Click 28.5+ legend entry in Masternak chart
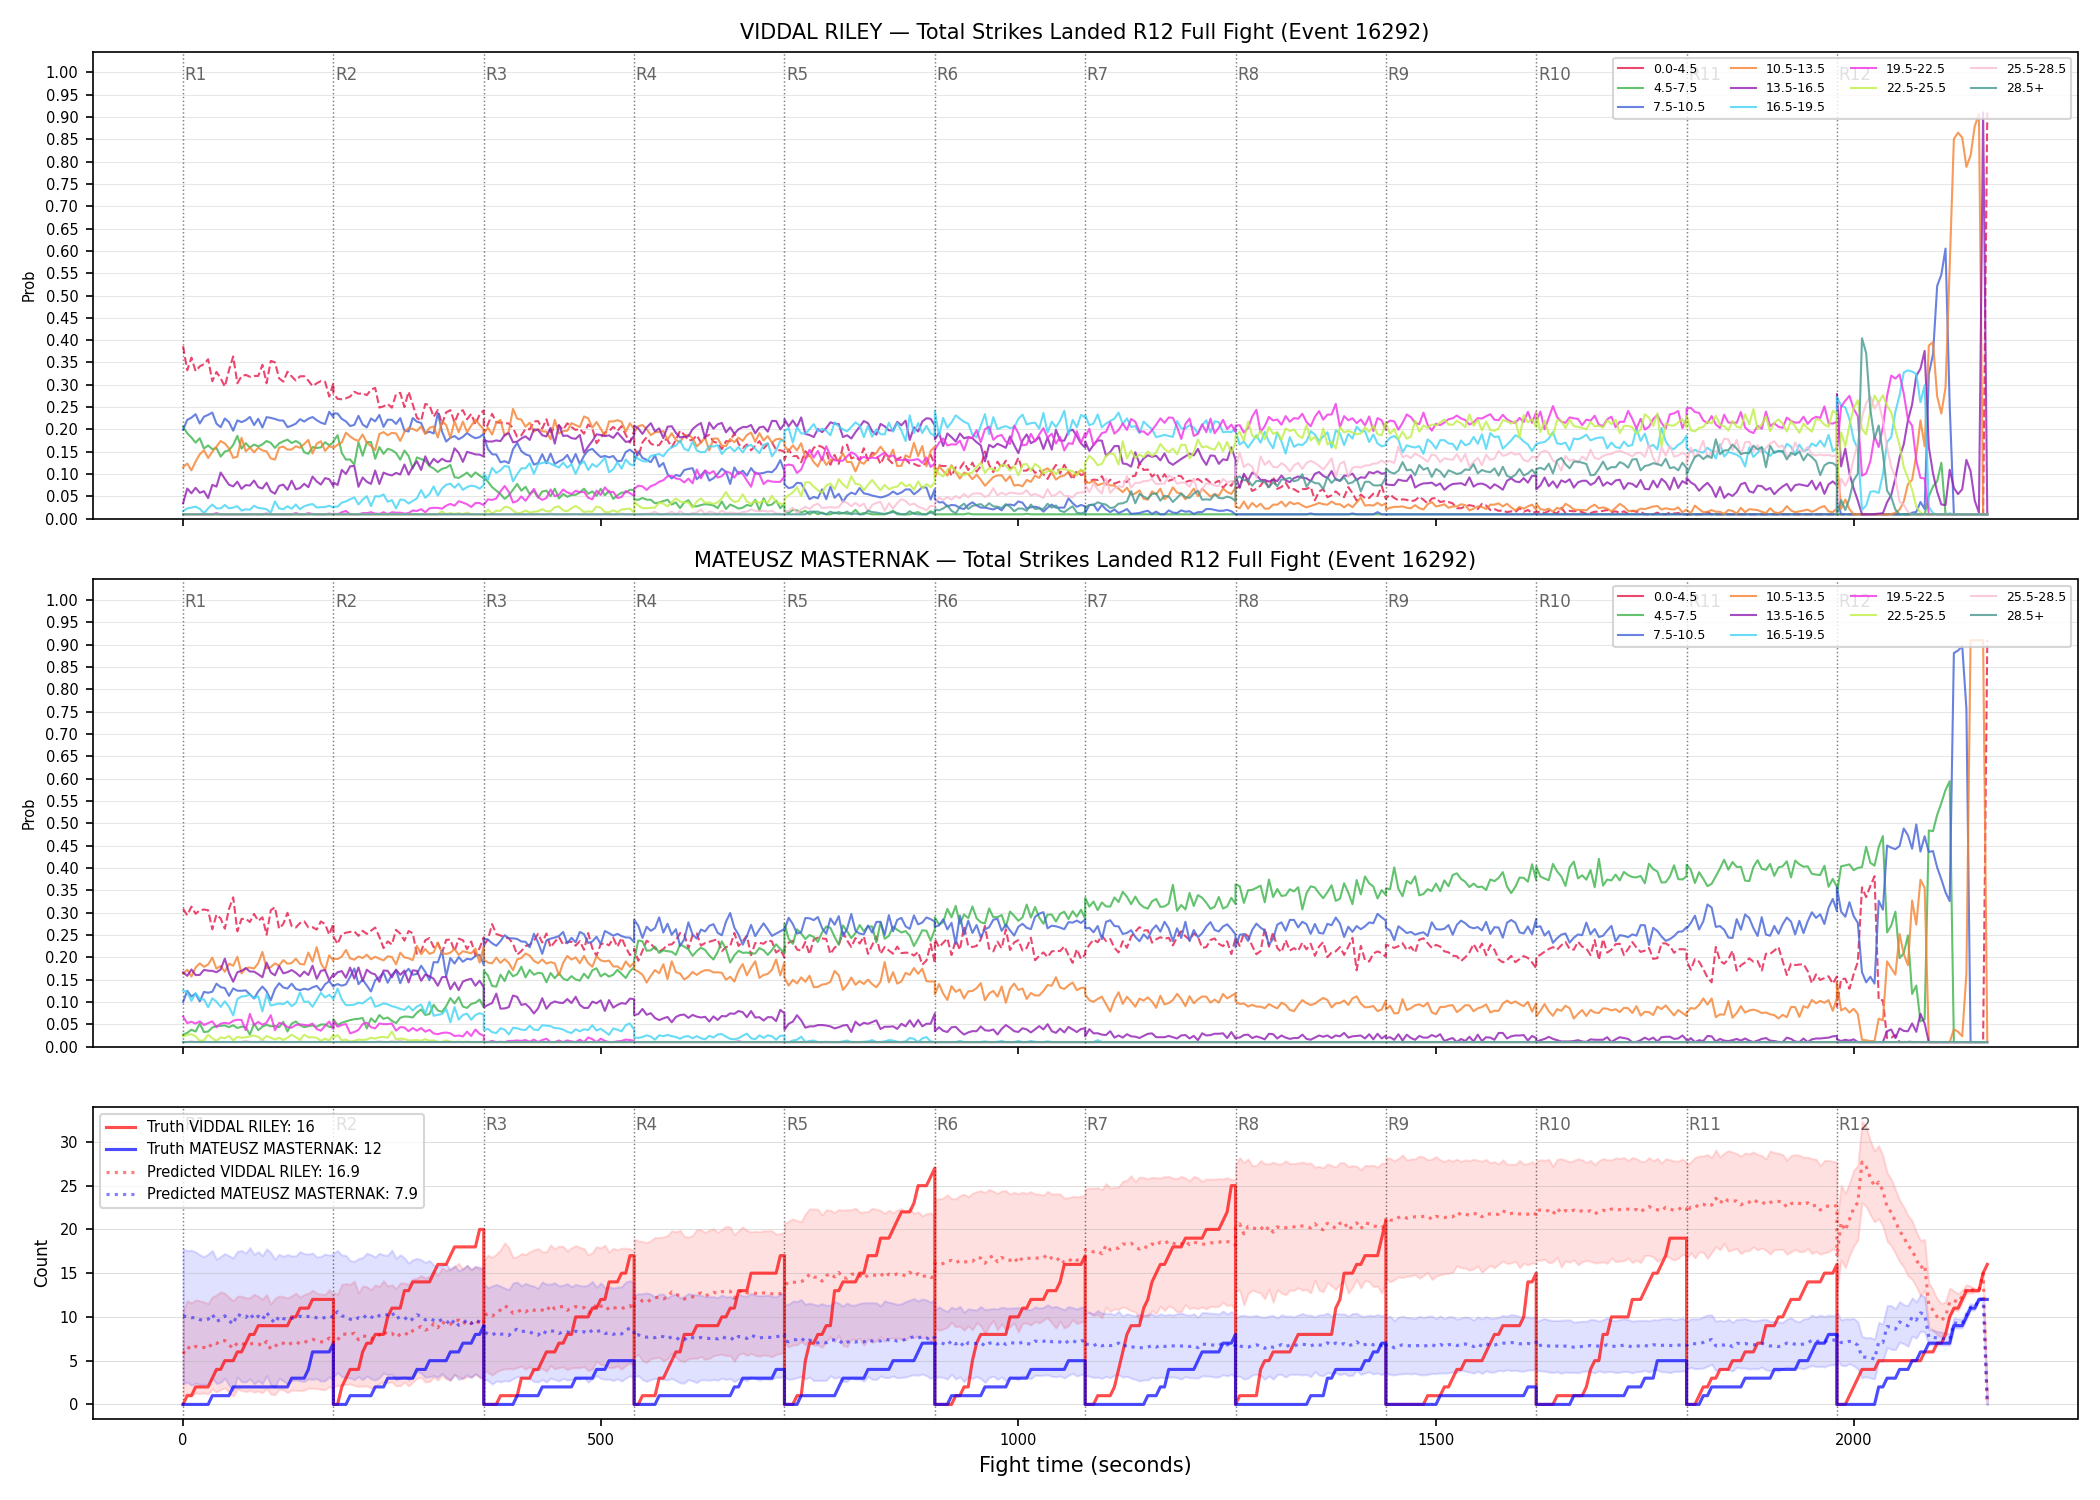This screenshot has height=1500, width=2100. coord(2007,616)
